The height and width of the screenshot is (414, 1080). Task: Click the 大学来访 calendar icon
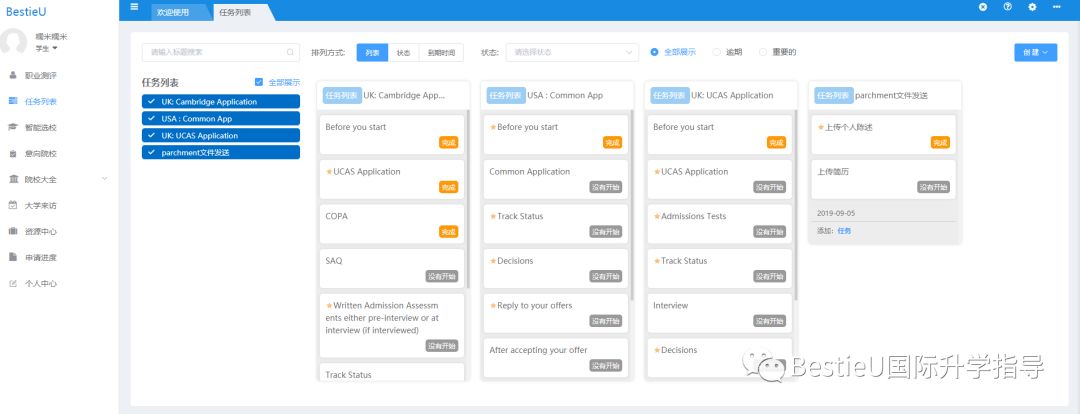[x=12, y=205]
